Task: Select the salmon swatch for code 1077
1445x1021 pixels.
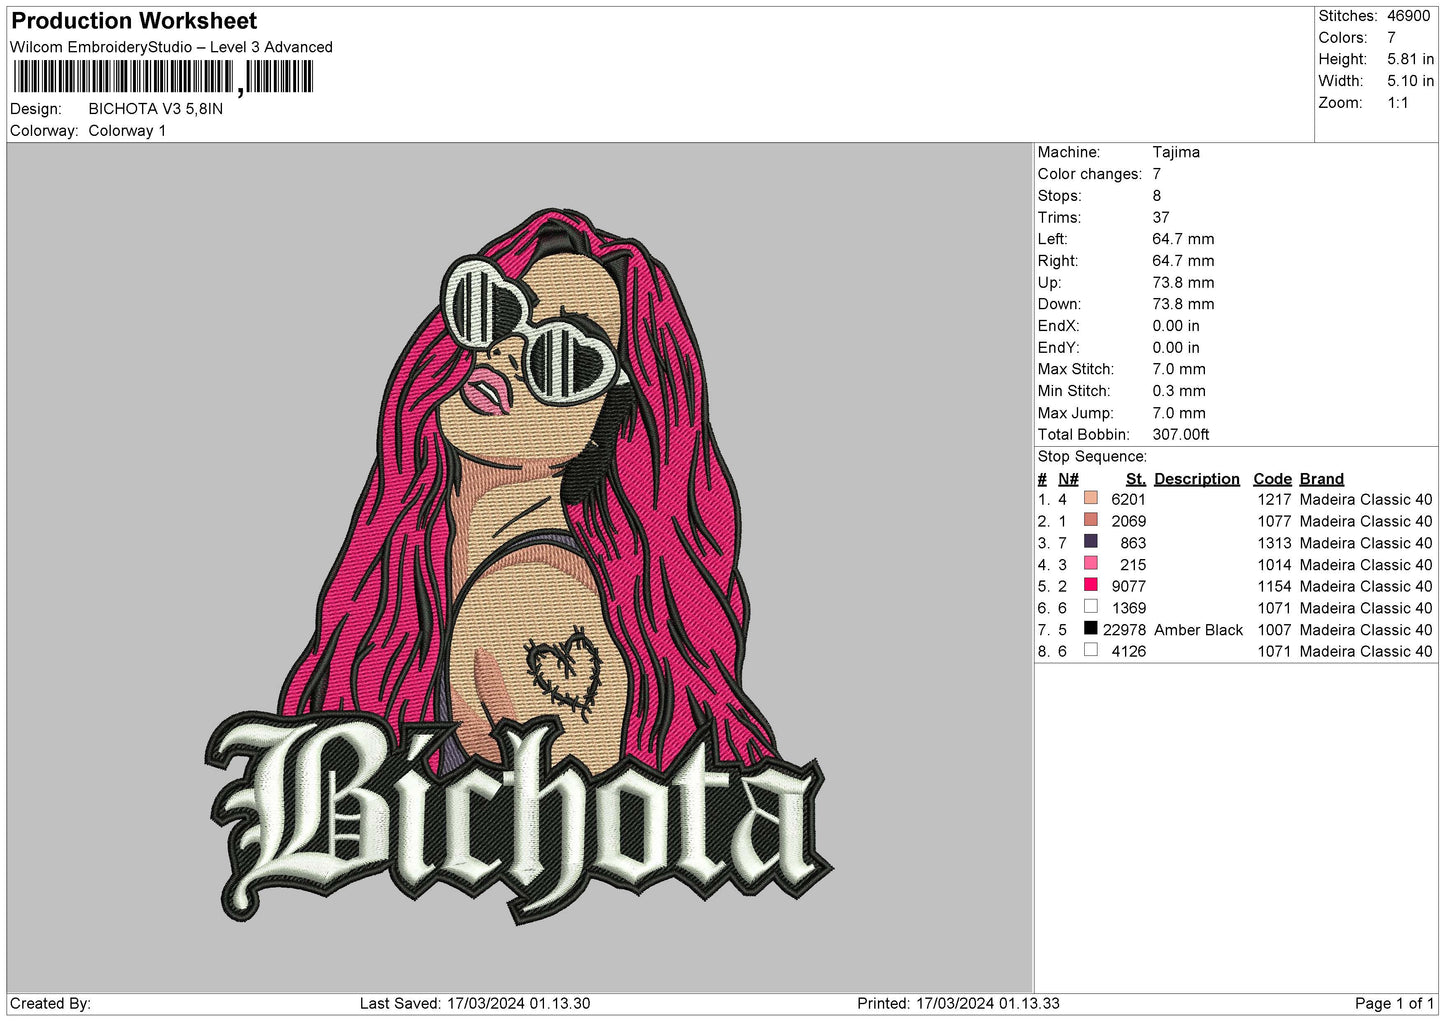Action: tap(1090, 520)
